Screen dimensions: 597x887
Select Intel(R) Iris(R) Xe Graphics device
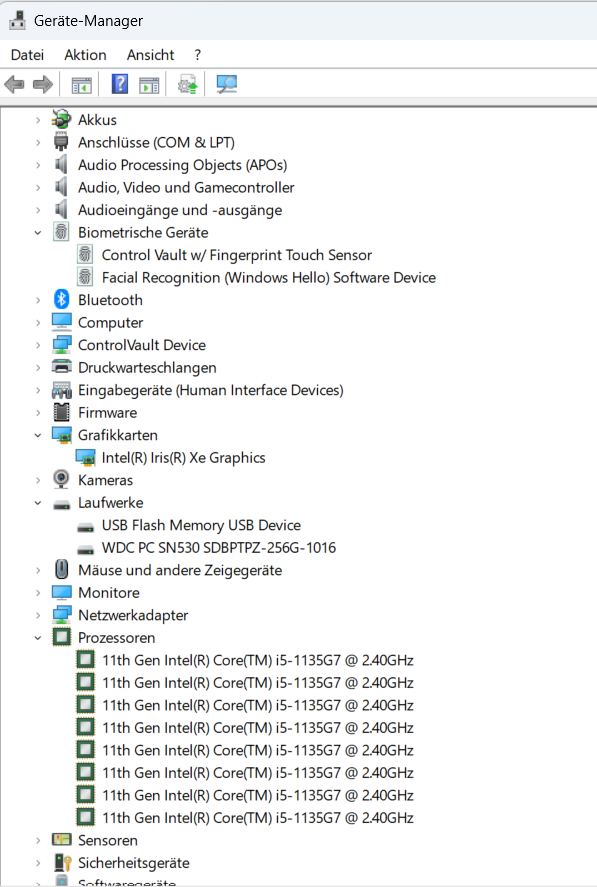coord(183,458)
